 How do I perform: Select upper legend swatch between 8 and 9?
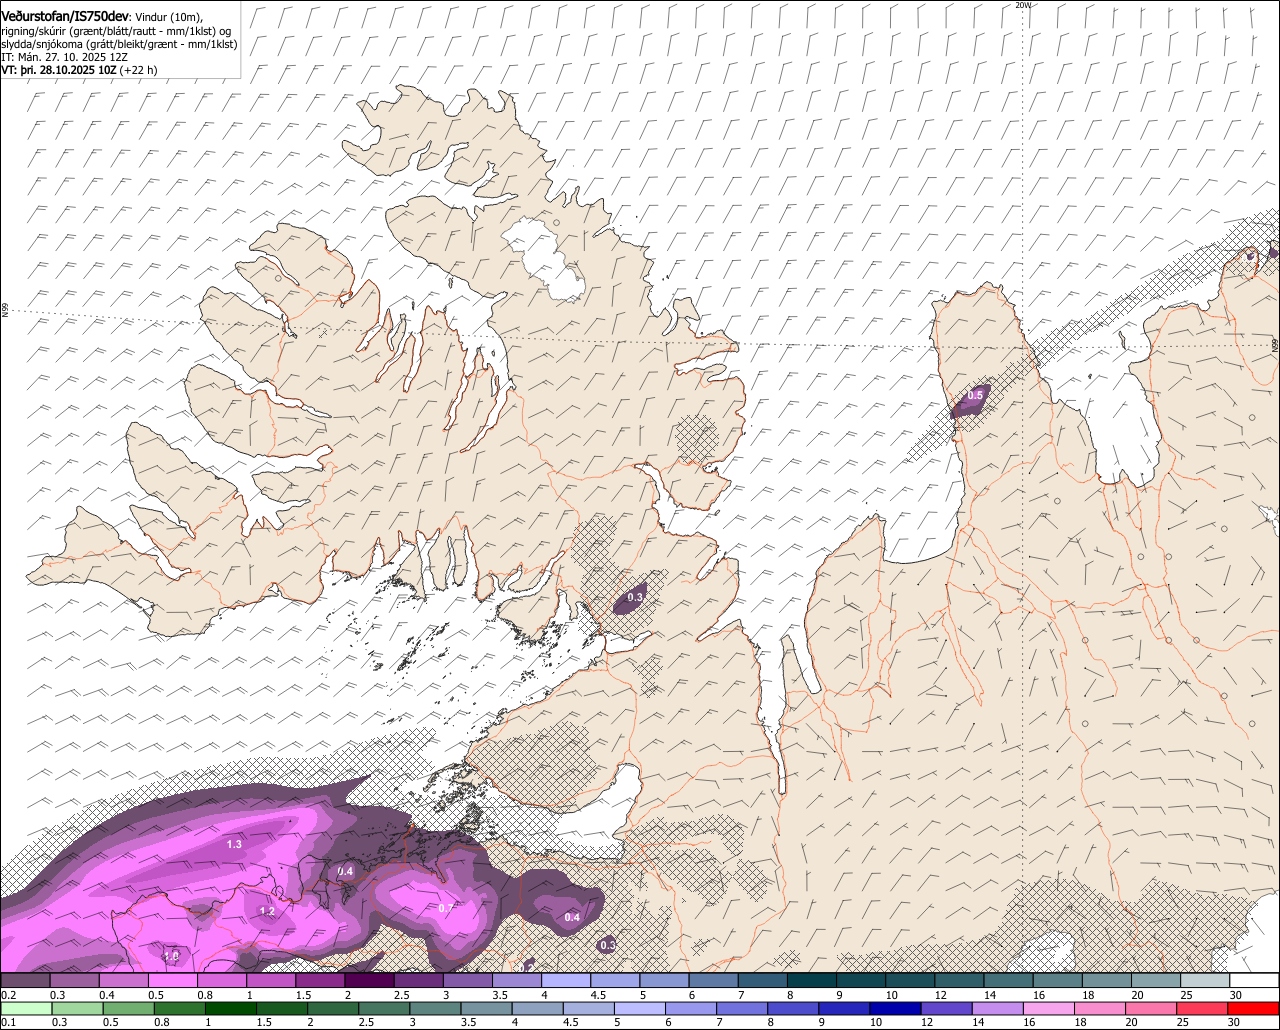[812, 981]
